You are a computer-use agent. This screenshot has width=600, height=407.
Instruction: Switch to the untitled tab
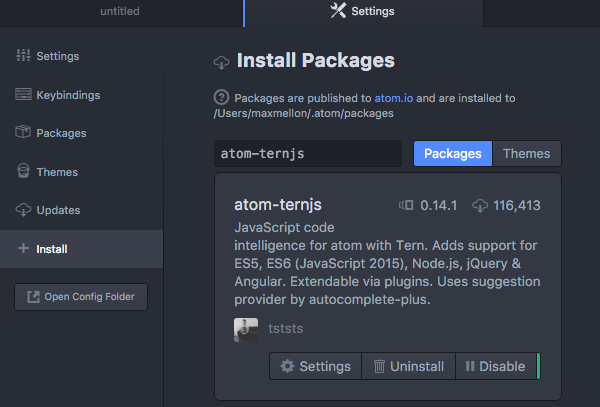pos(120,11)
